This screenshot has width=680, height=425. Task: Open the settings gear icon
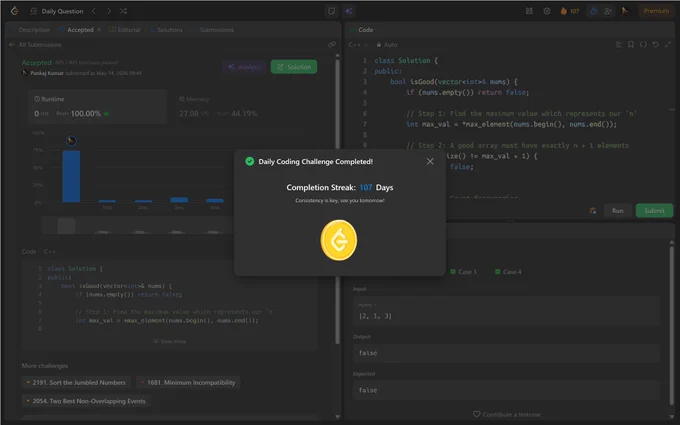pos(547,11)
